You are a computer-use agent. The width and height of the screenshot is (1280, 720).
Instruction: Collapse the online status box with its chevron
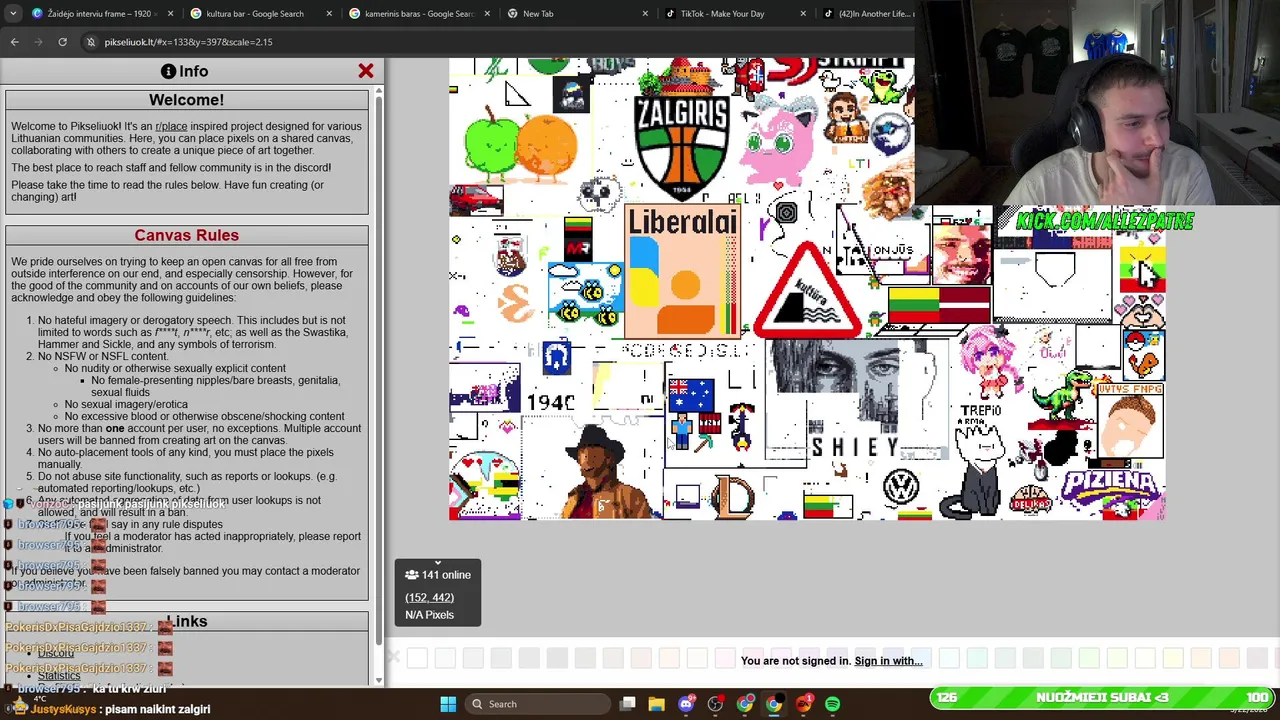(x=438, y=563)
